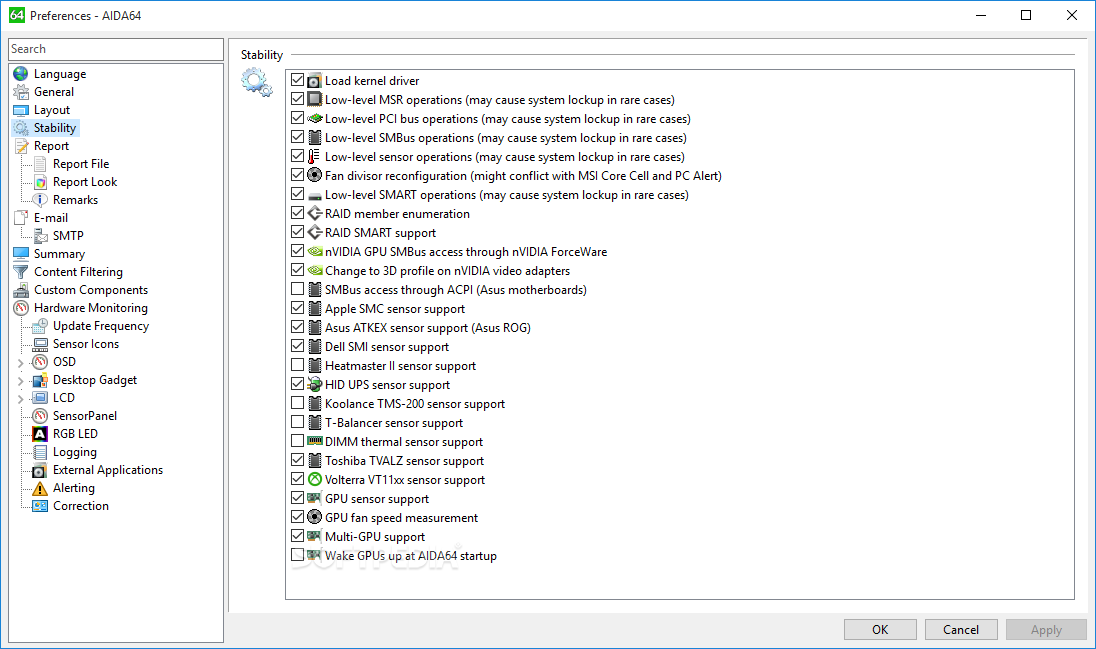Toggle RAID SMART support checkbox
This screenshot has width=1096, height=649.
coord(297,231)
